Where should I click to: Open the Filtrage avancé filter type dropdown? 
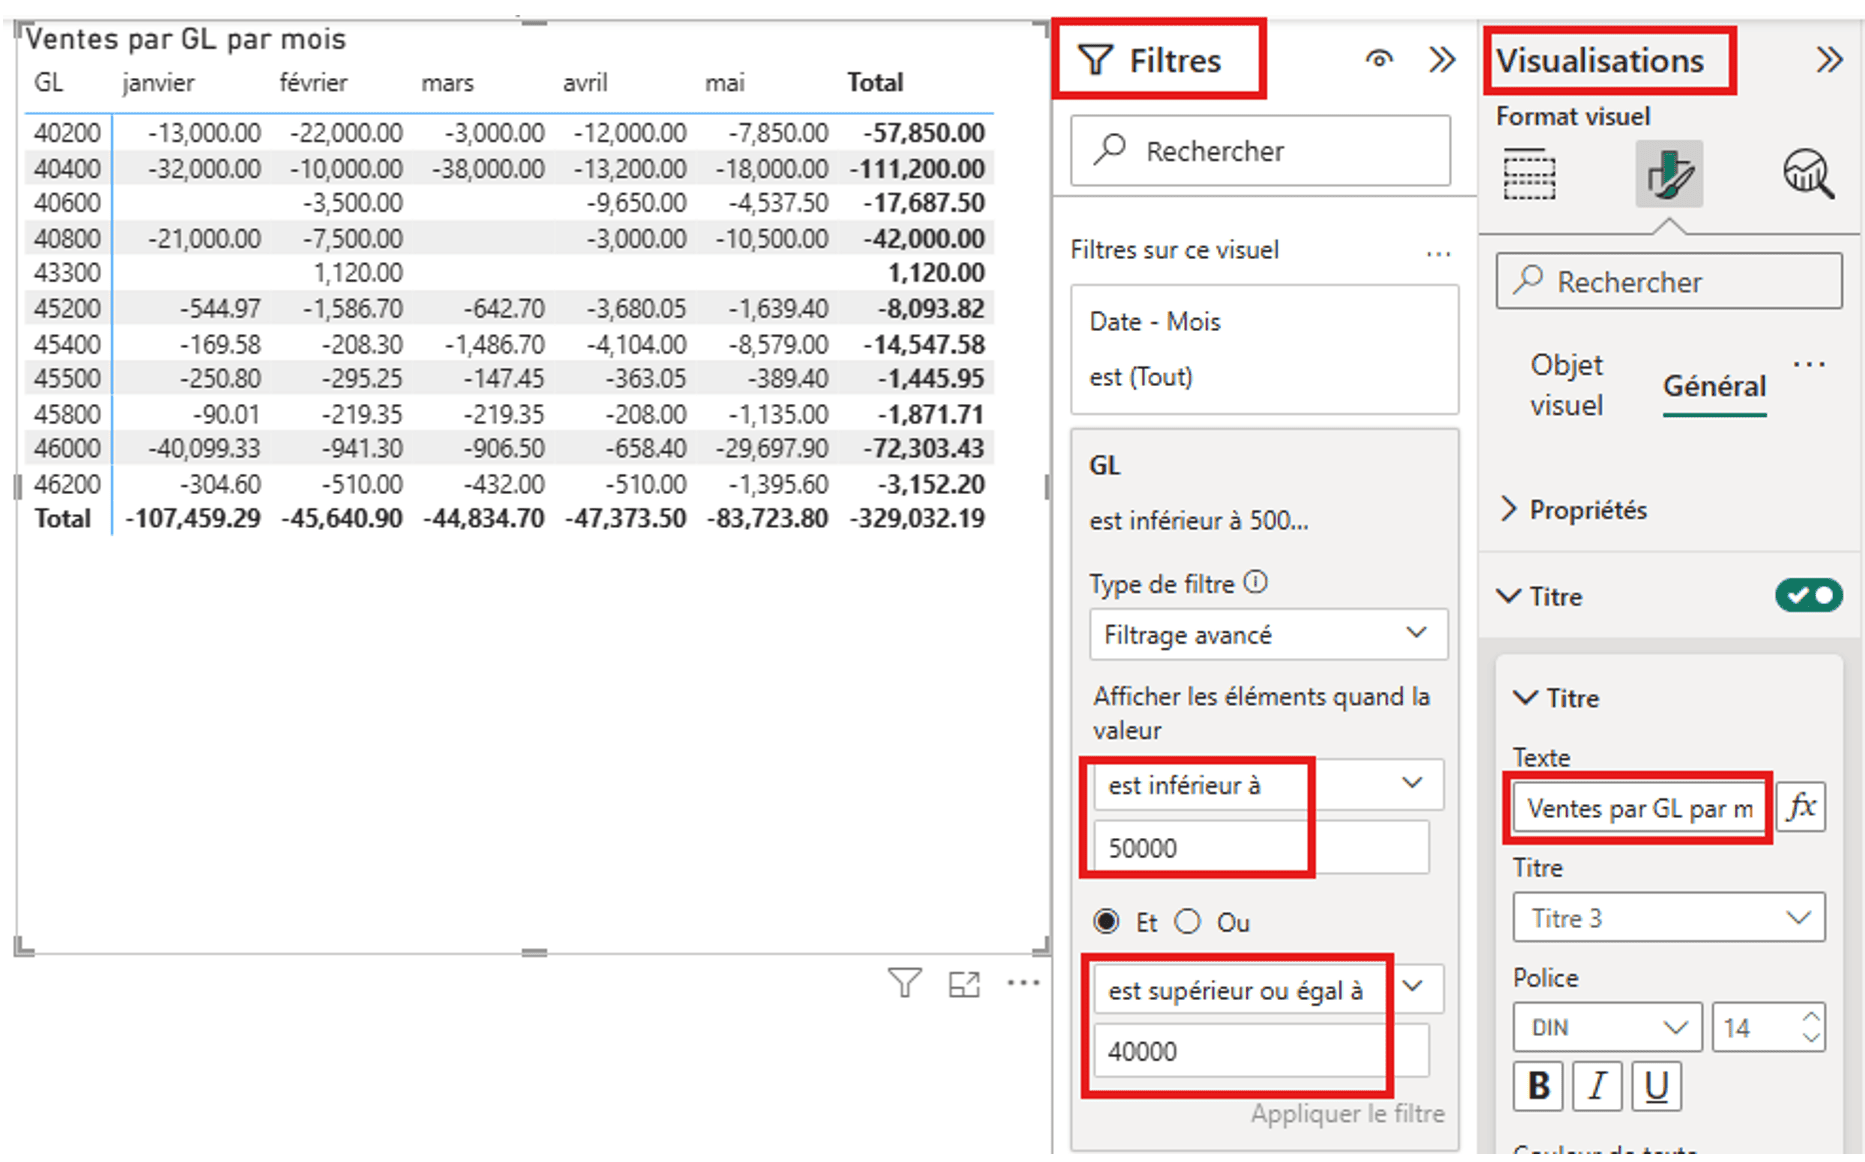1268,635
